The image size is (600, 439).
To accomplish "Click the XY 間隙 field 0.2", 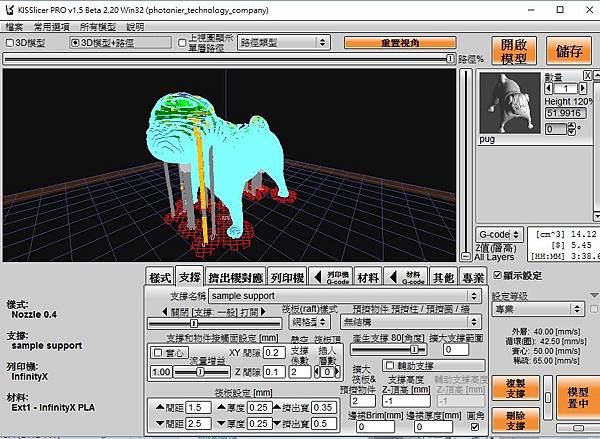I will click(274, 353).
